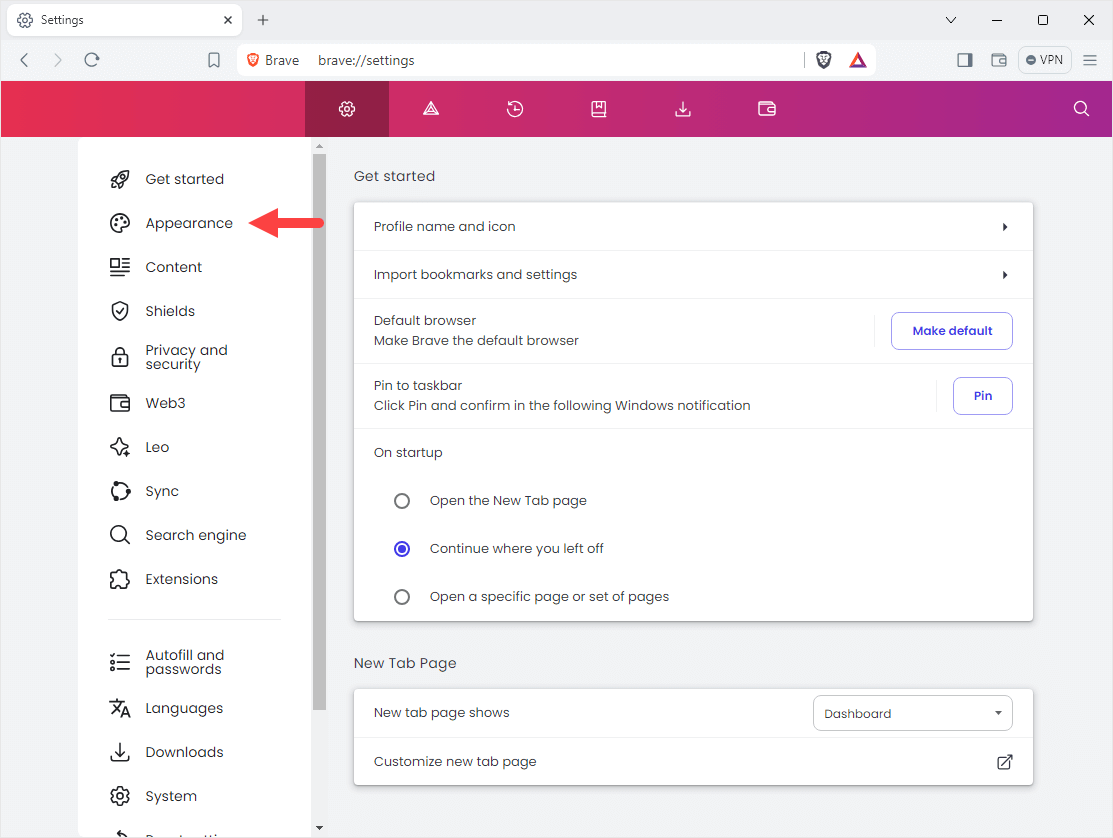Open the tab search chevron

(951, 20)
